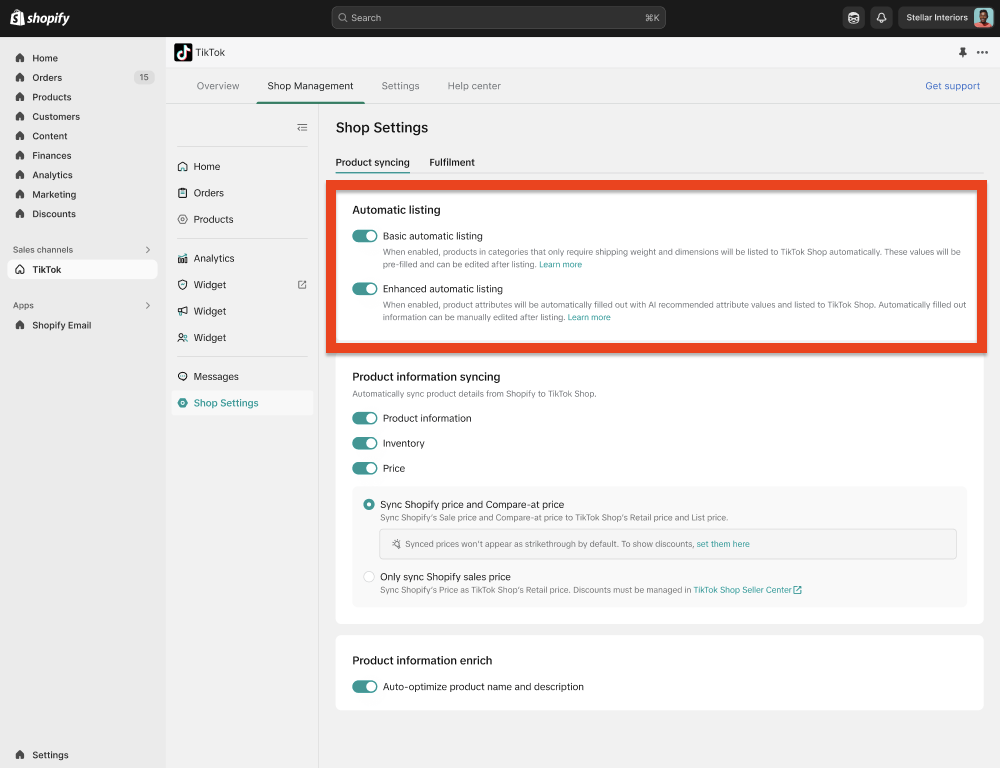Open the three-dot more actions menu
Image resolution: width=1000 pixels, height=768 pixels.
tap(982, 53)
